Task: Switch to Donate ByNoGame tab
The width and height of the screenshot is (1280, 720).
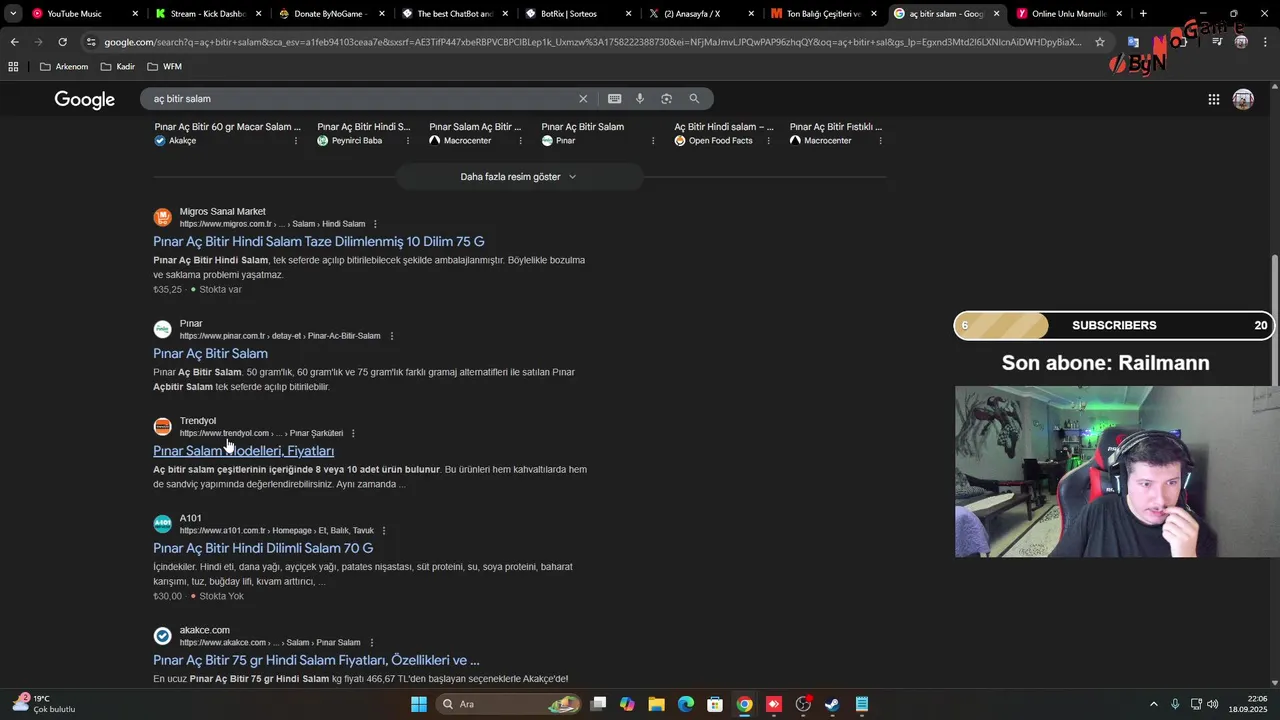Action: click(x=330, y=14)
